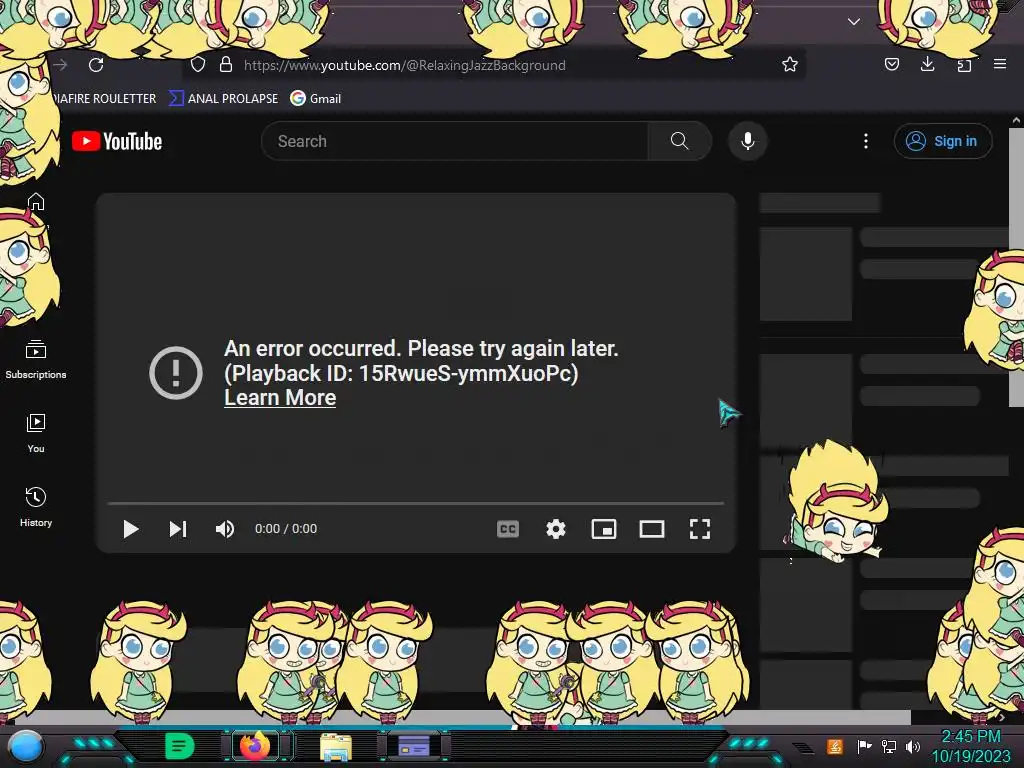1024x768 pixels.
Task: Open the You section in sidebar
Action: pyautogui.click(x=36, y=434)
